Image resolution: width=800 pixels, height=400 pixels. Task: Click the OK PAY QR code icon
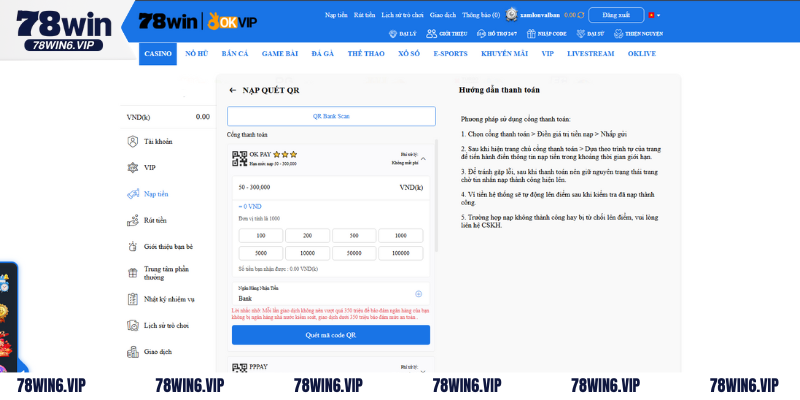240,159
